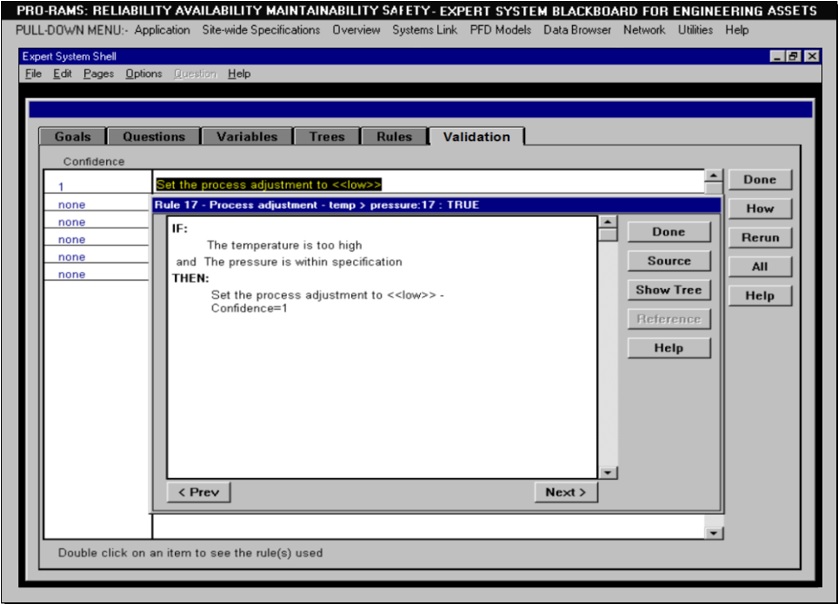The width and height of the screenshot is (840, 605).
Task: Click Done in the rule dialog
Action: 669,232
